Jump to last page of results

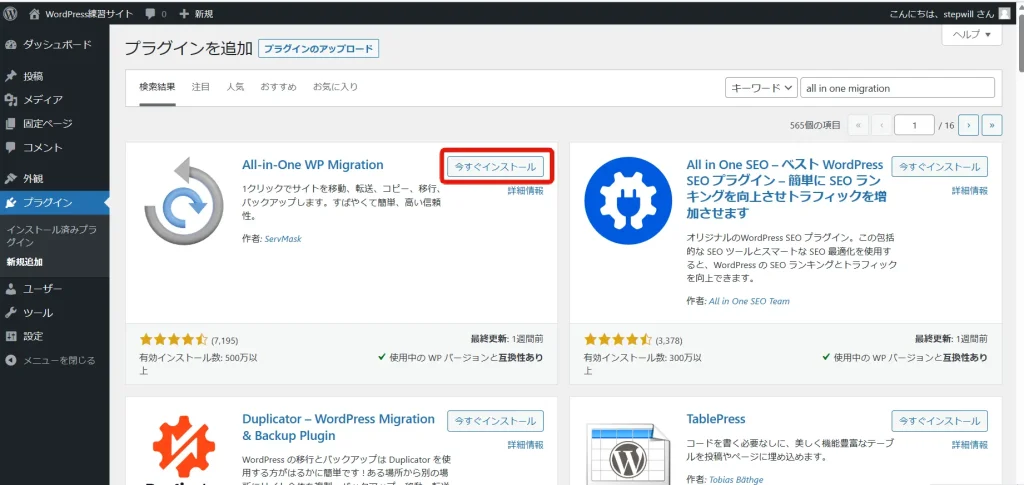tap(992, 125)
